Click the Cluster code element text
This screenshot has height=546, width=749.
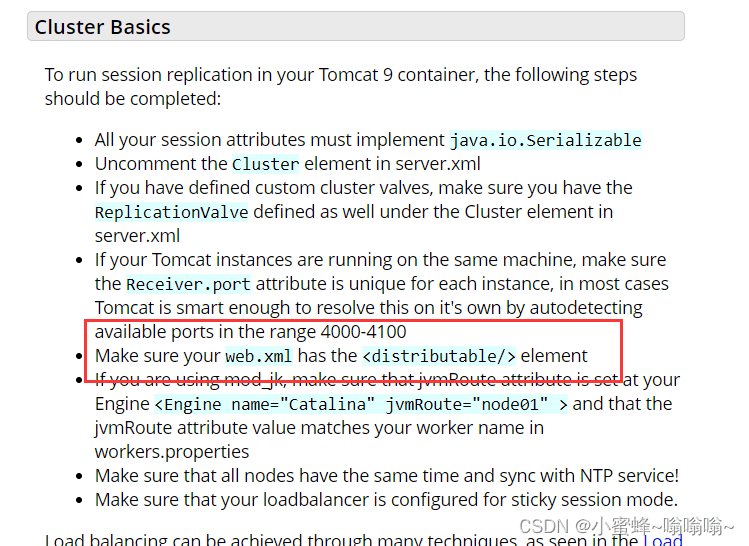click(266, 164)
